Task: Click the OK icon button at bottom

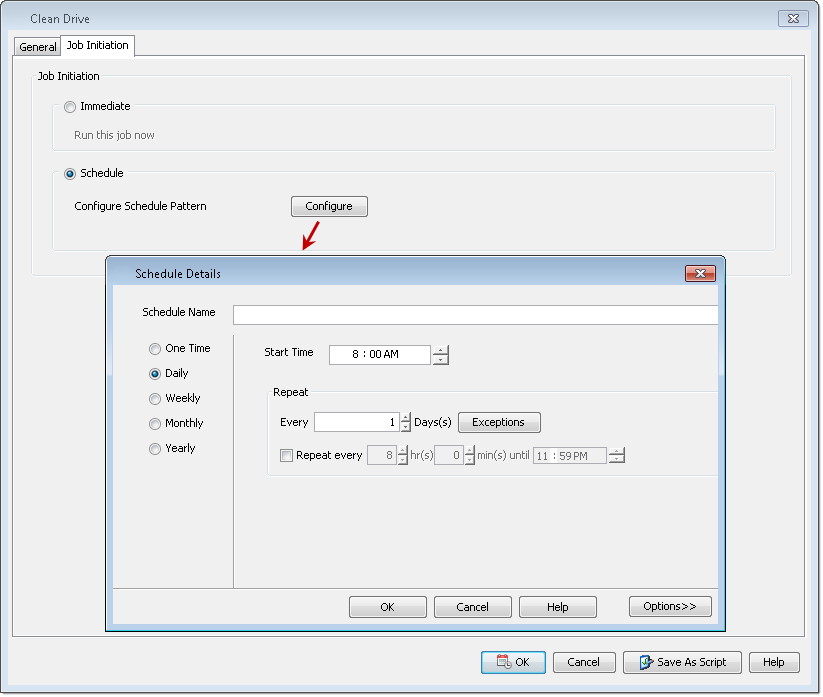Action: click(x=513, y=662)
